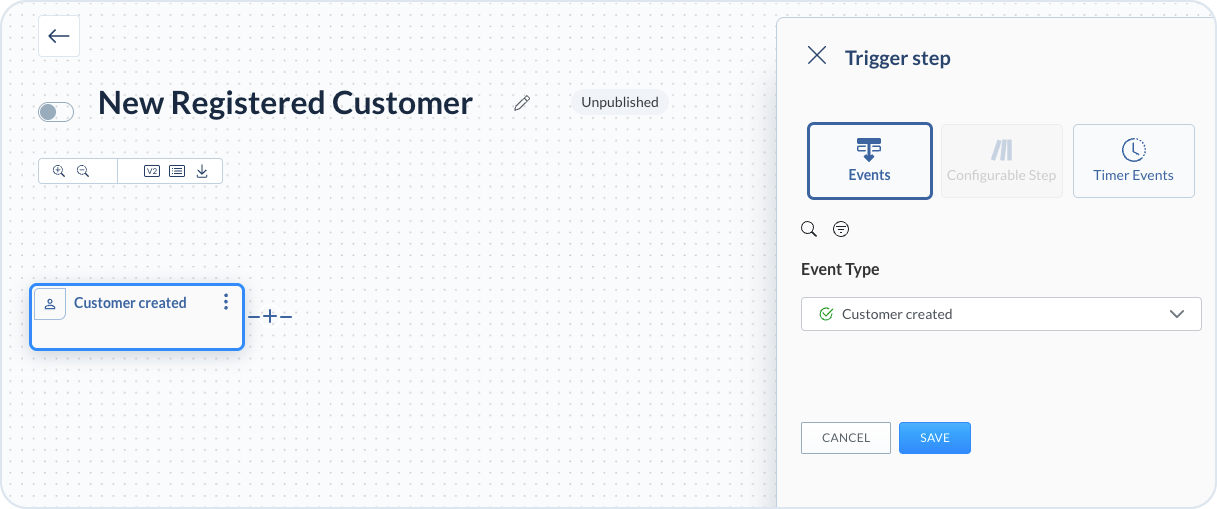This screenshot has height=509, width=1217.
Task: Switch to the Timer Events tab
Action: point(1133,161)
